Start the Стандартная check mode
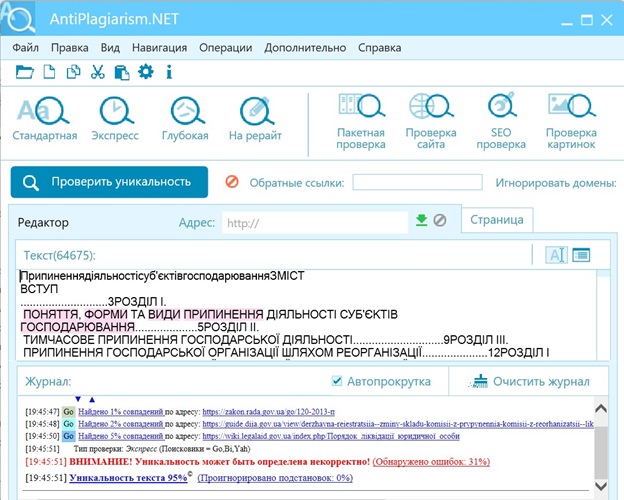This screenshot has height=500, width=624. tap(45, 119)
